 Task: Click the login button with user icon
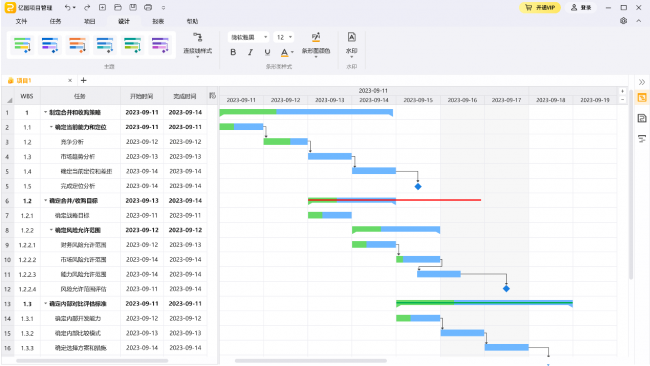[581, 7]
